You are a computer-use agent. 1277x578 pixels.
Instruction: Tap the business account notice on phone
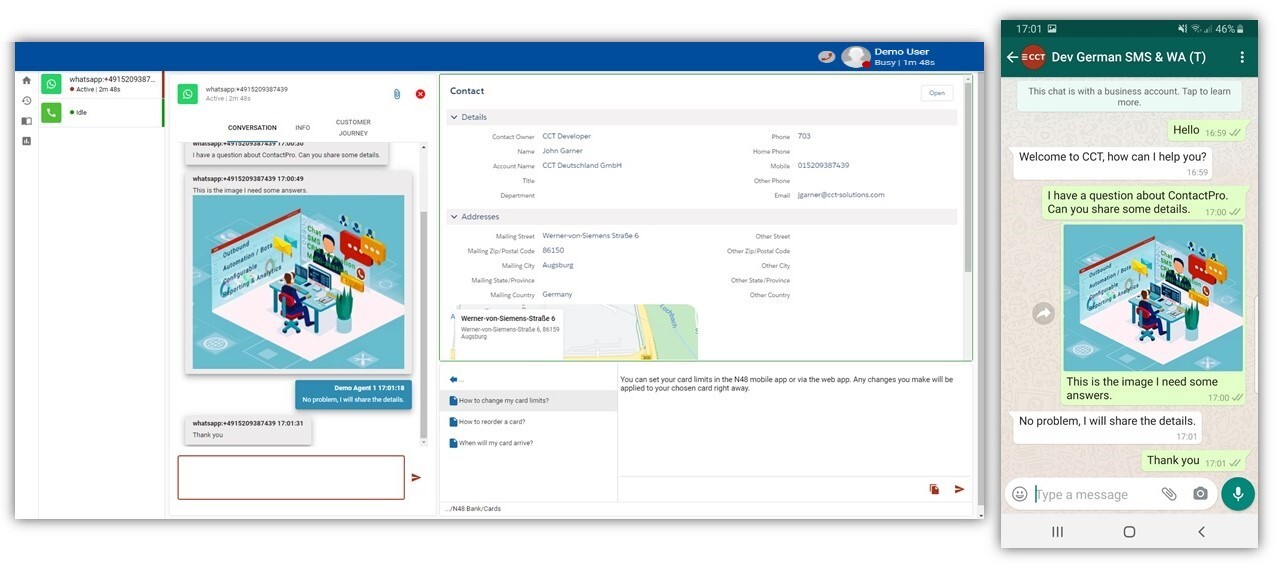1129,97
